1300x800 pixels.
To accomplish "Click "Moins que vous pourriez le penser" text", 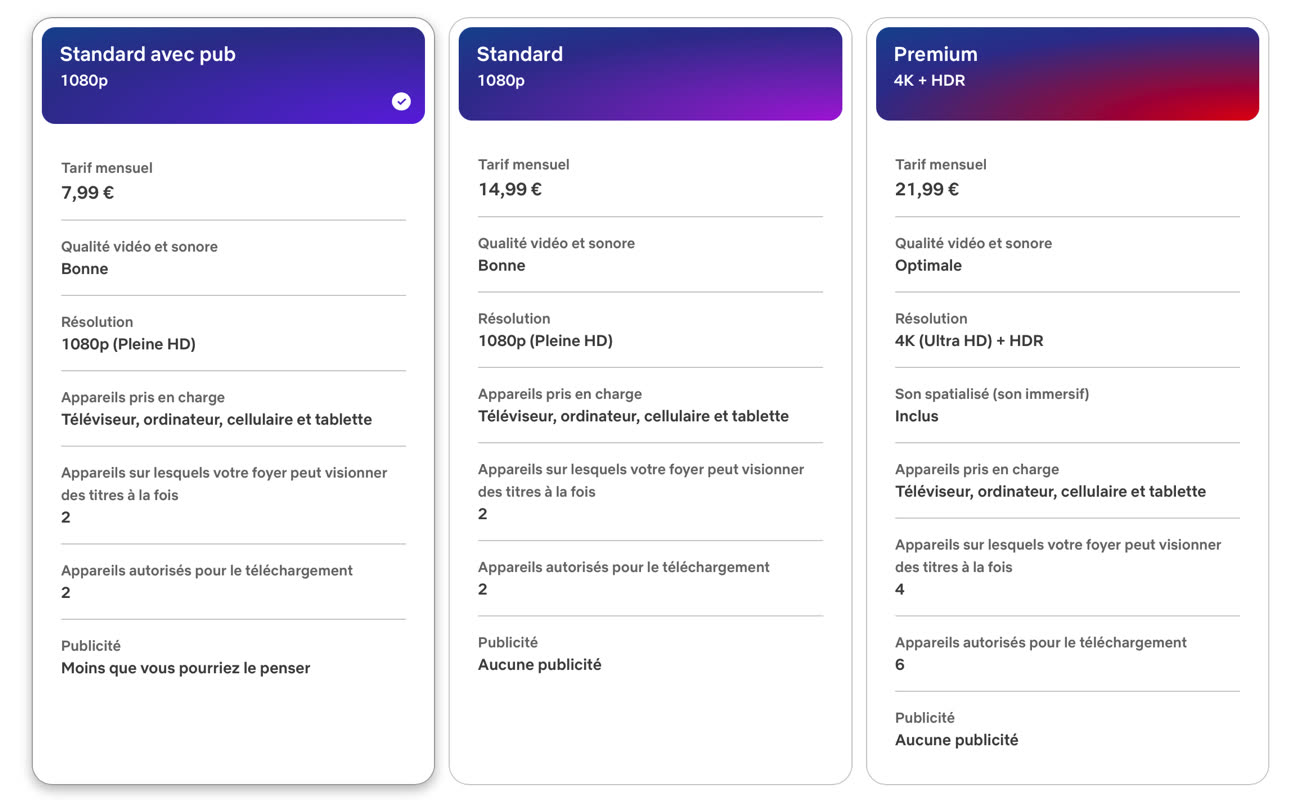I will (x=186, y=668).
